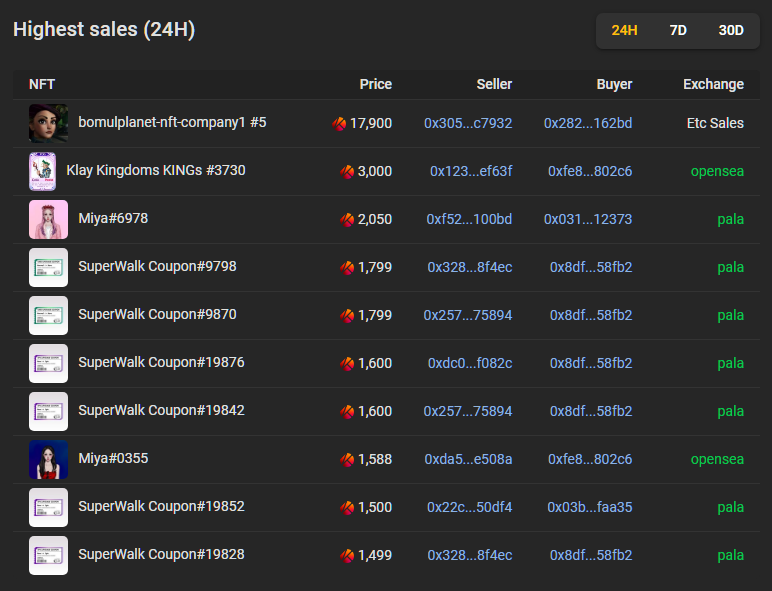Click the KLAY icon beside 1,588 price
772x591 pixels.
click(347, 460)
